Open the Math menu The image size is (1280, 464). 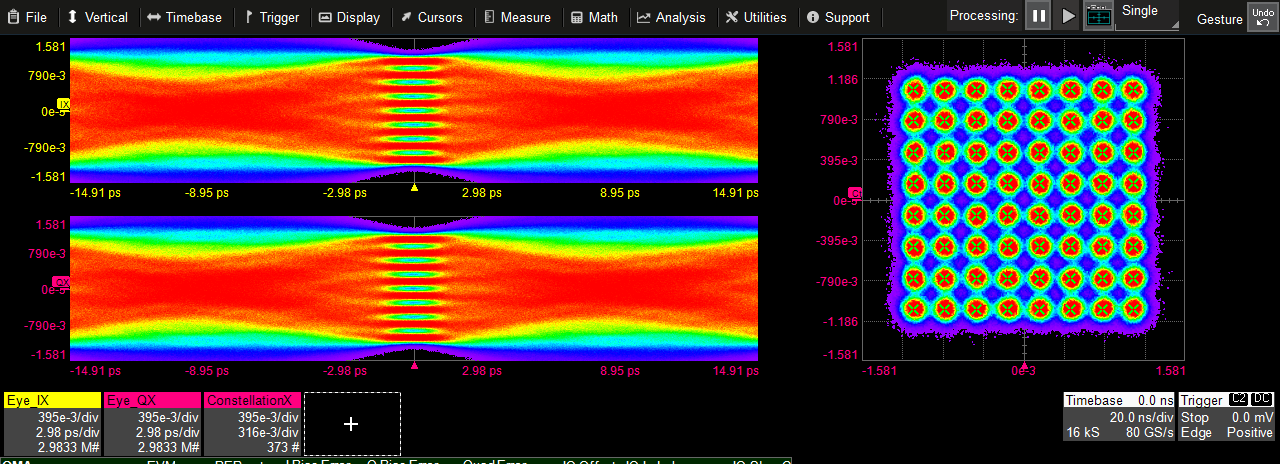(595, 17)
